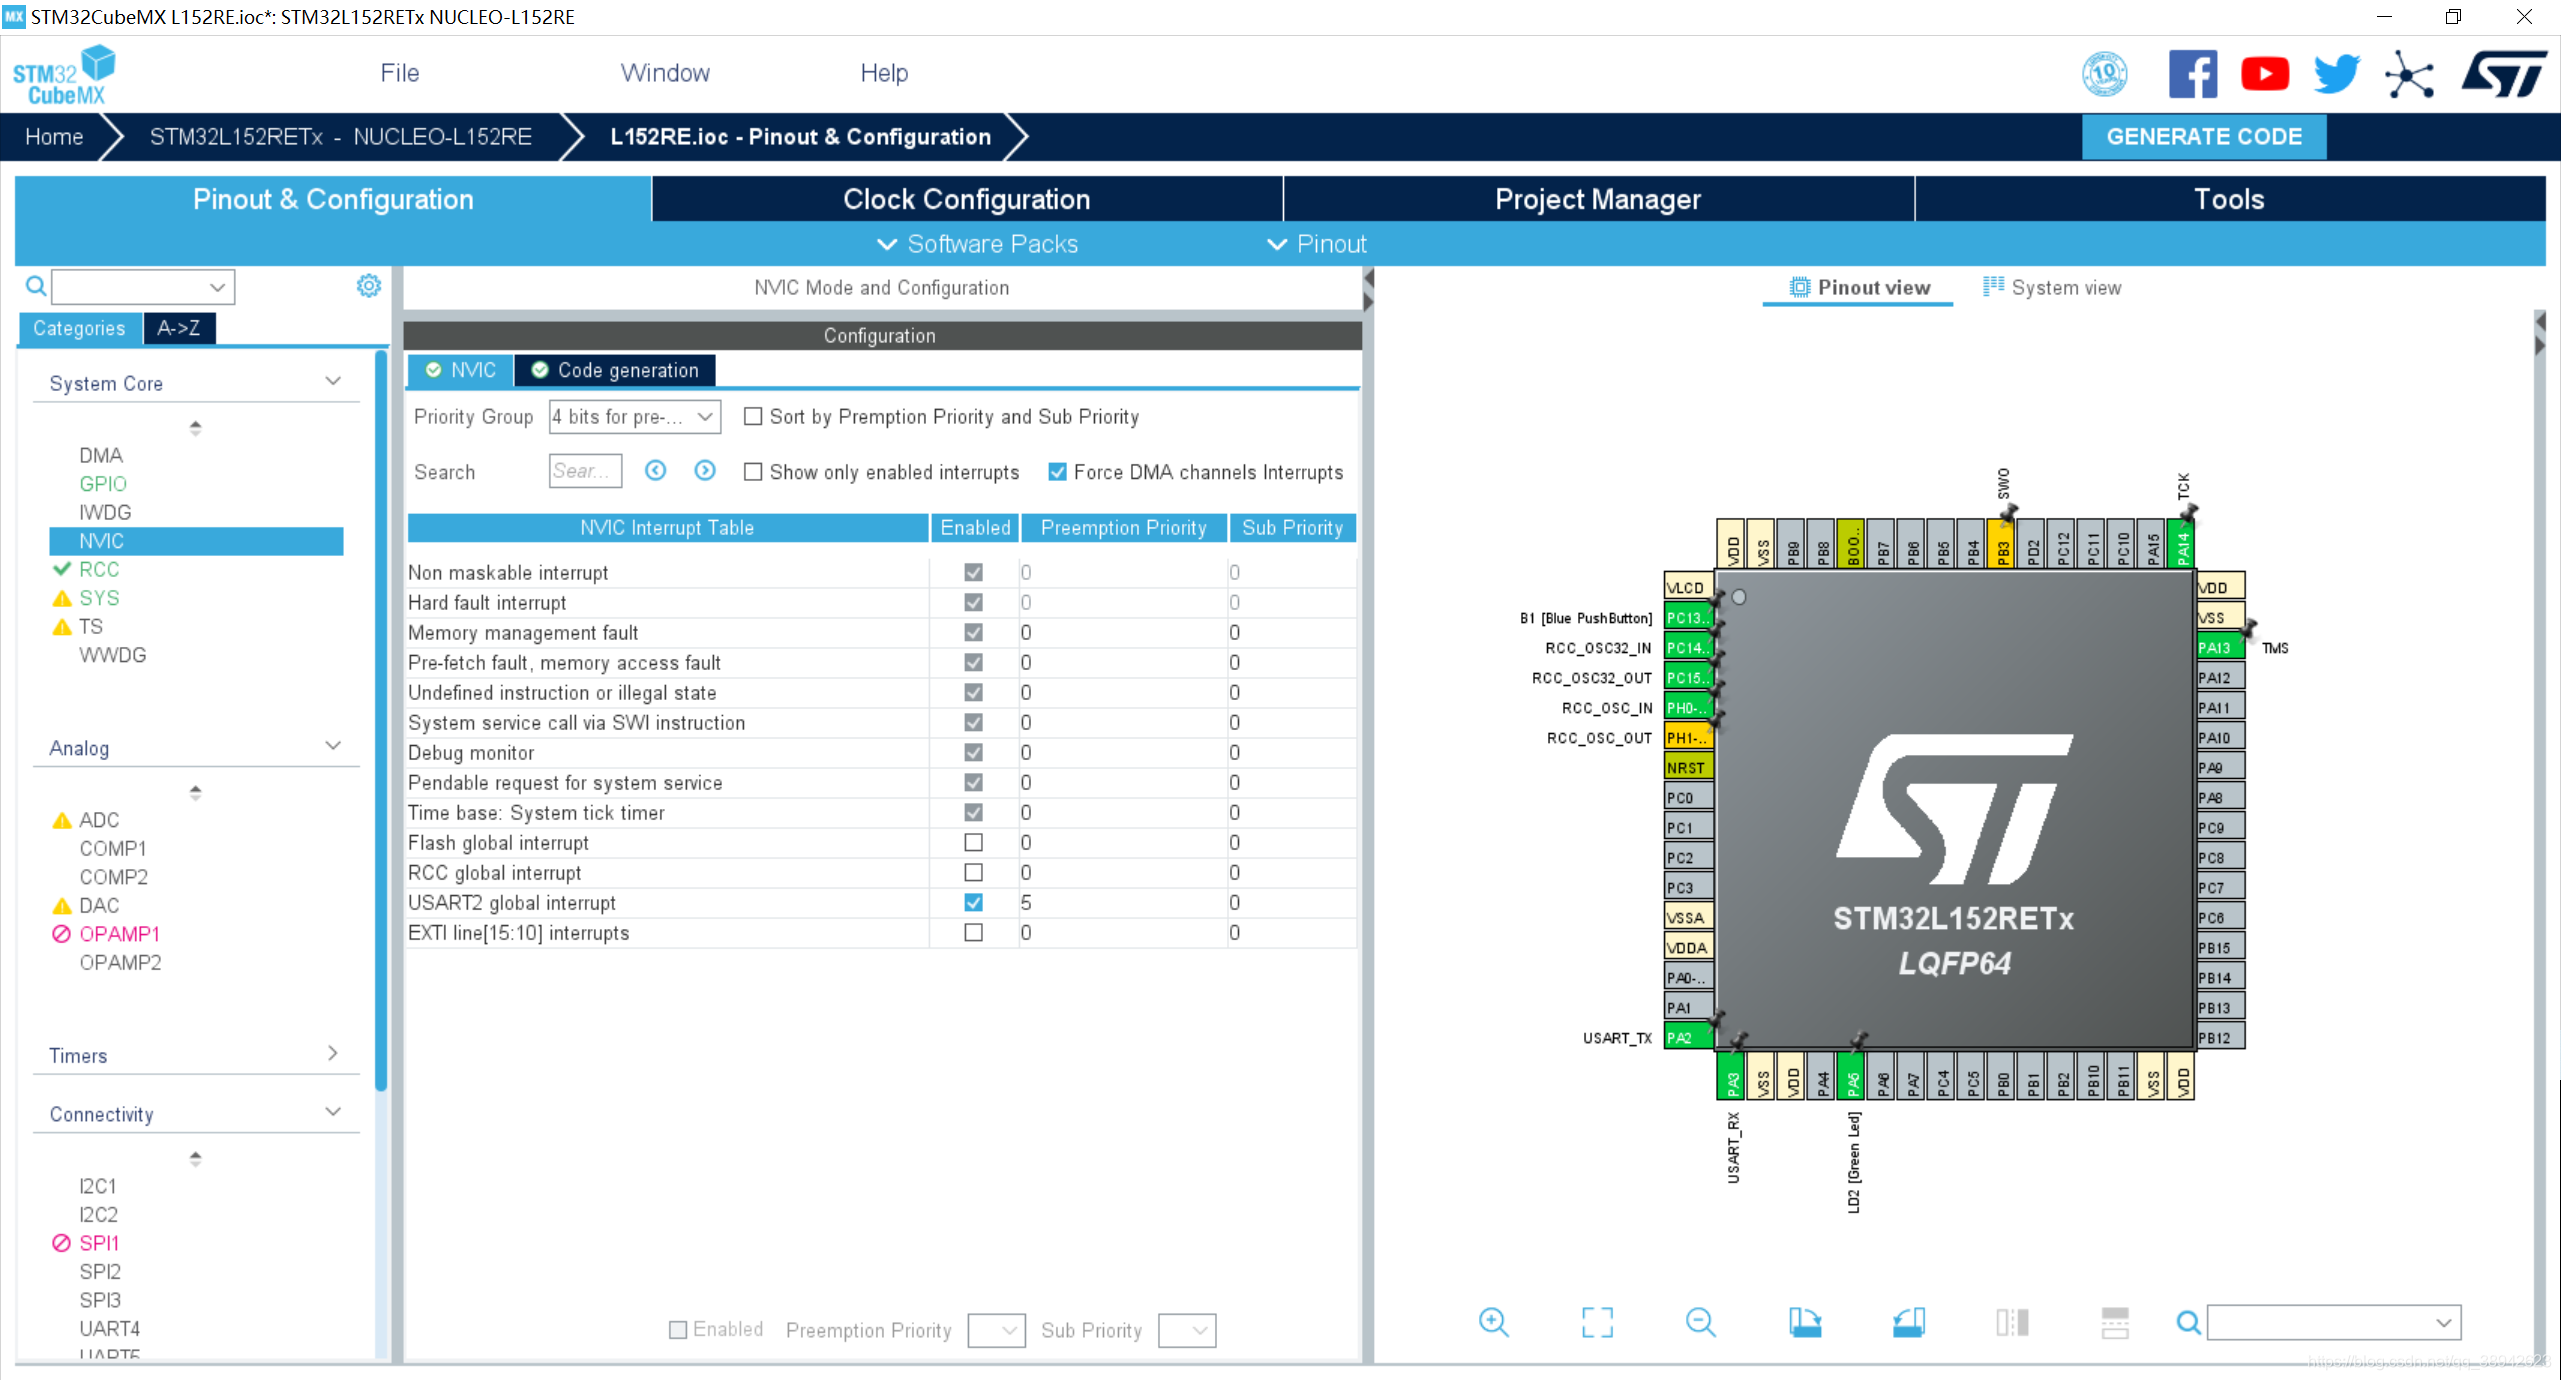Open the Priority Group dropdown

coord(634,417)
